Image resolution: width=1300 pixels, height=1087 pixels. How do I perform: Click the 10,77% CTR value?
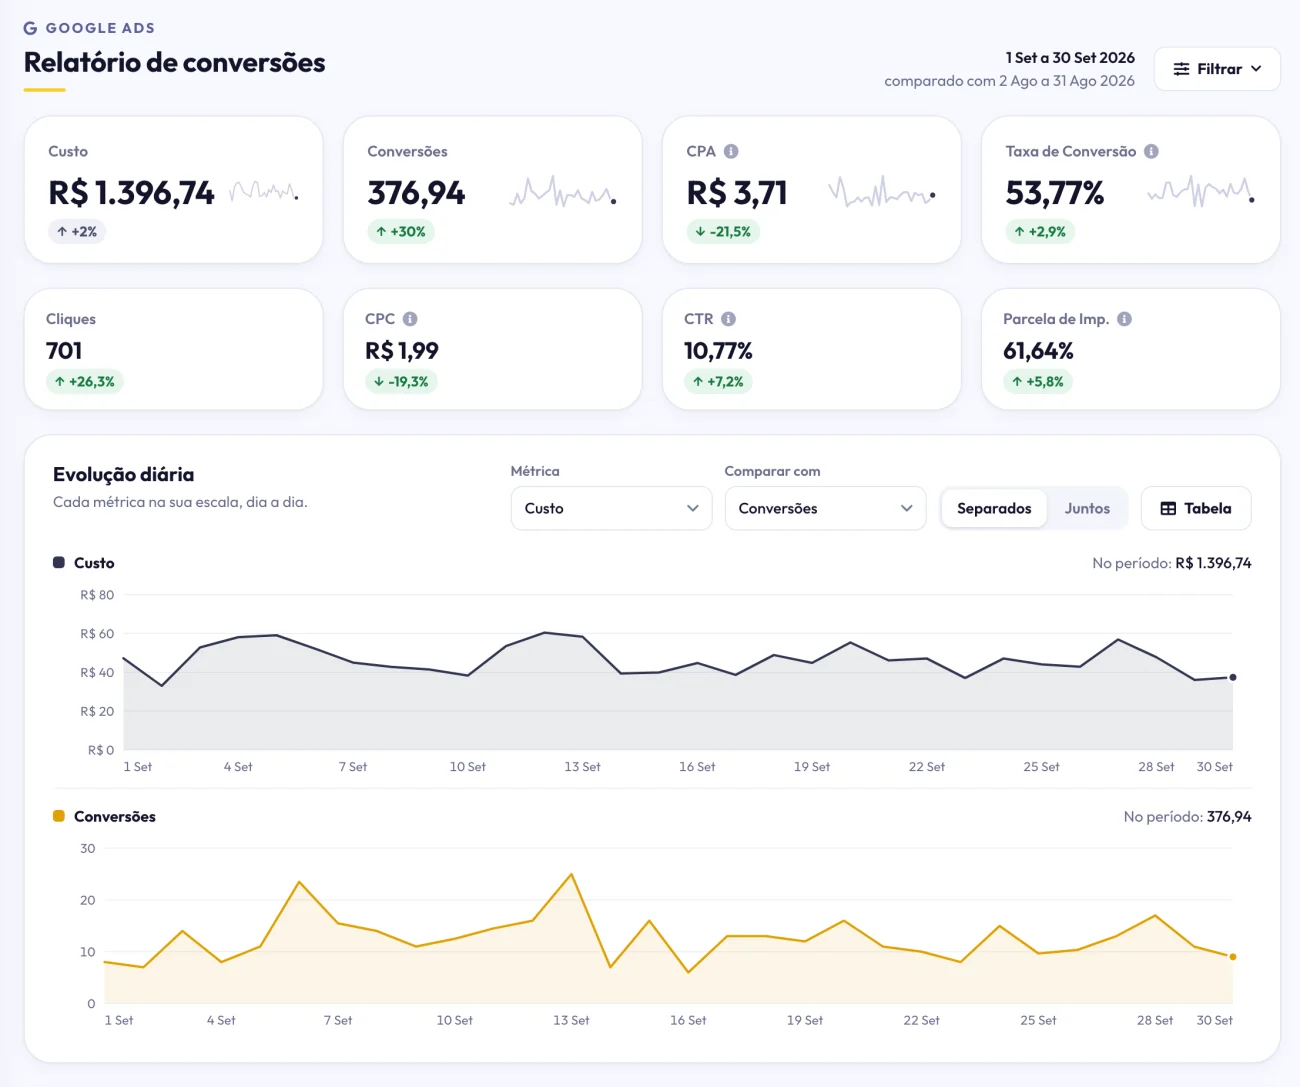click(x=718, y=351)
